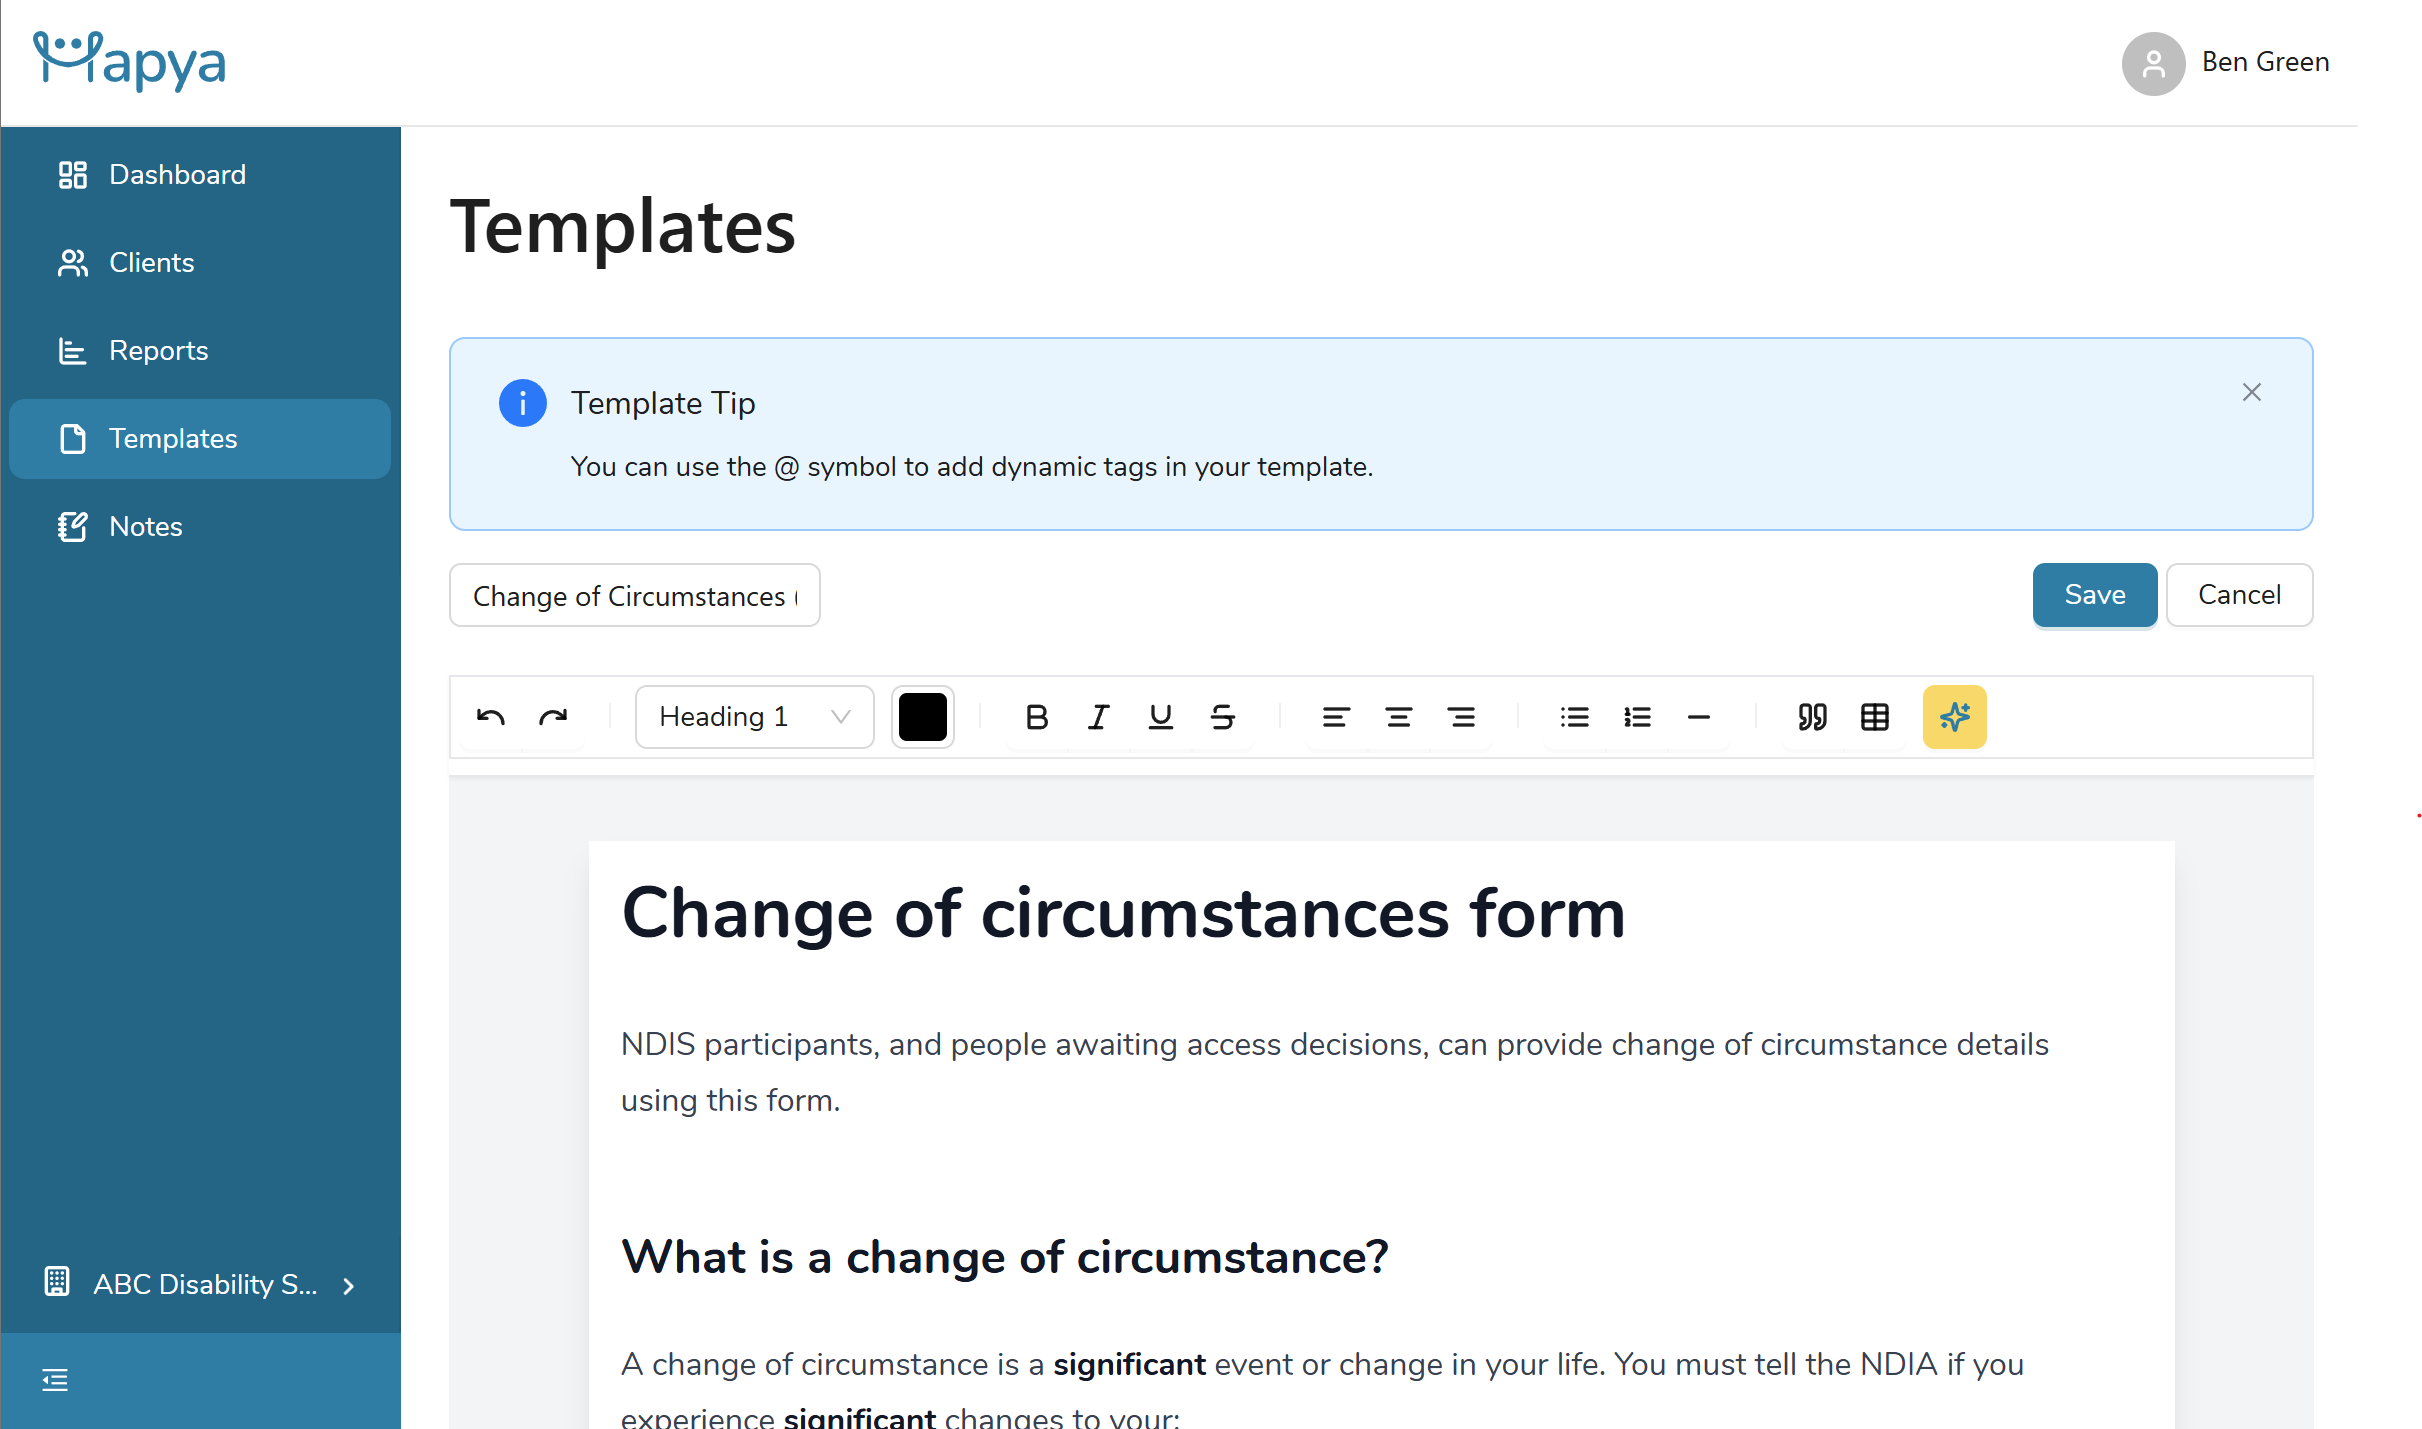Image resolution: width=2422 pixels, height=1429 pixels.
Task: Open the black text color swatch
Action: pyautogui.click(x=922, y=717)
